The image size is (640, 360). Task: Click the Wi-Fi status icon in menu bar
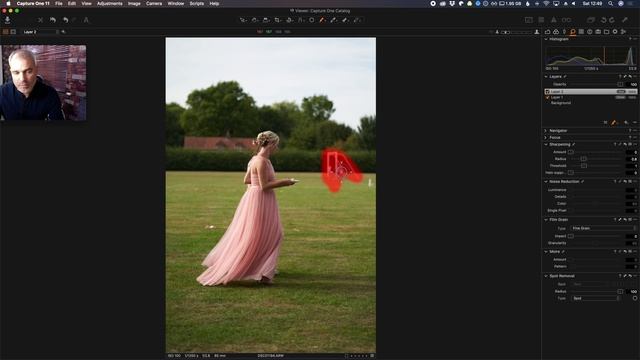(546, 3)
